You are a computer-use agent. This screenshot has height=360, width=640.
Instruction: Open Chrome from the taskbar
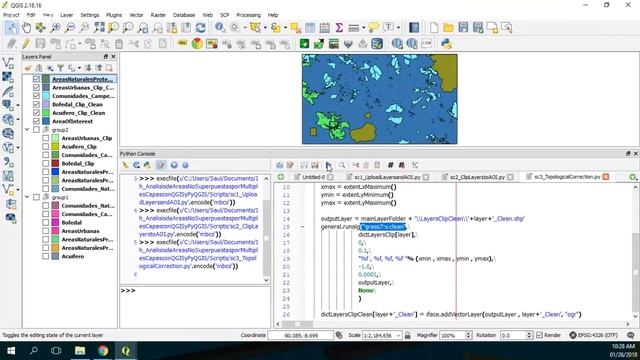click(x=103, y=351)
